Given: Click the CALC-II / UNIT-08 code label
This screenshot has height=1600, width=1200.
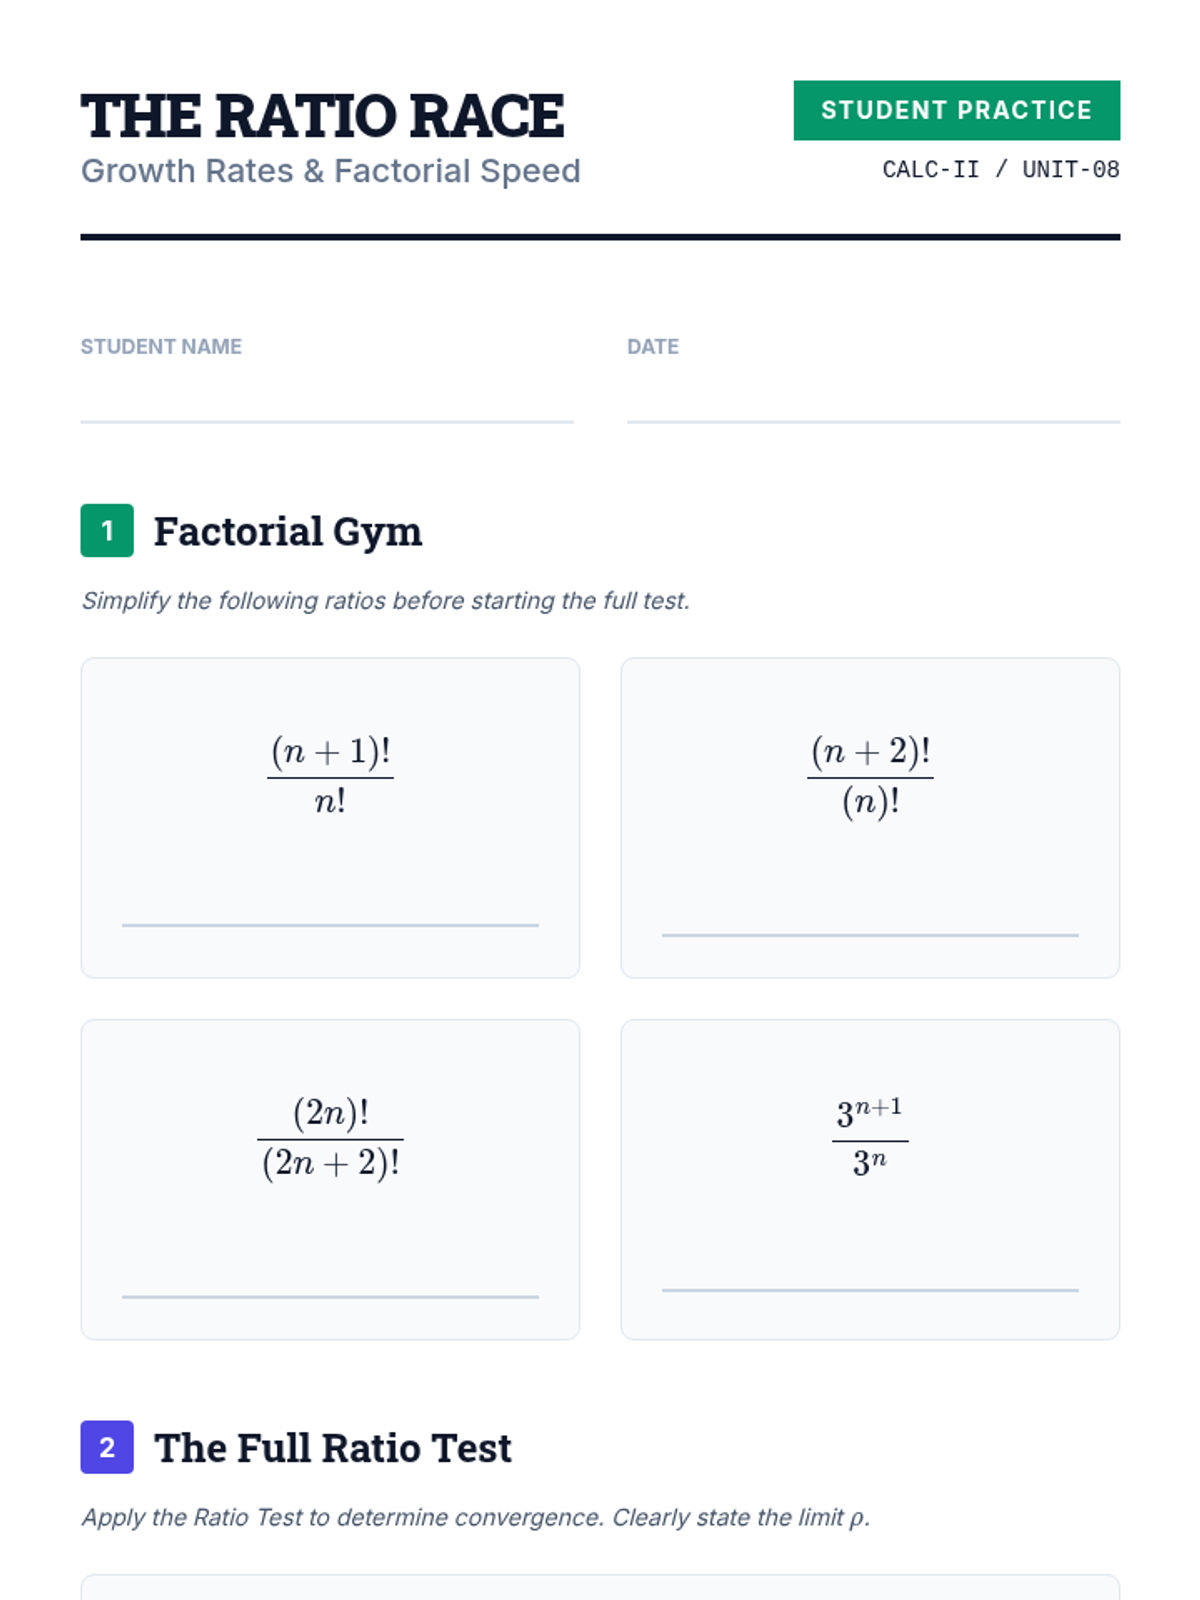Looking at the screenshot, I should [x=1000, y=170].
